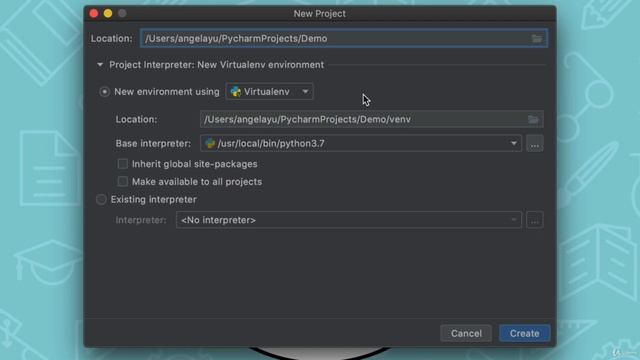Click the Base interpreter label

pyautogui.click(x=153, y=144)
